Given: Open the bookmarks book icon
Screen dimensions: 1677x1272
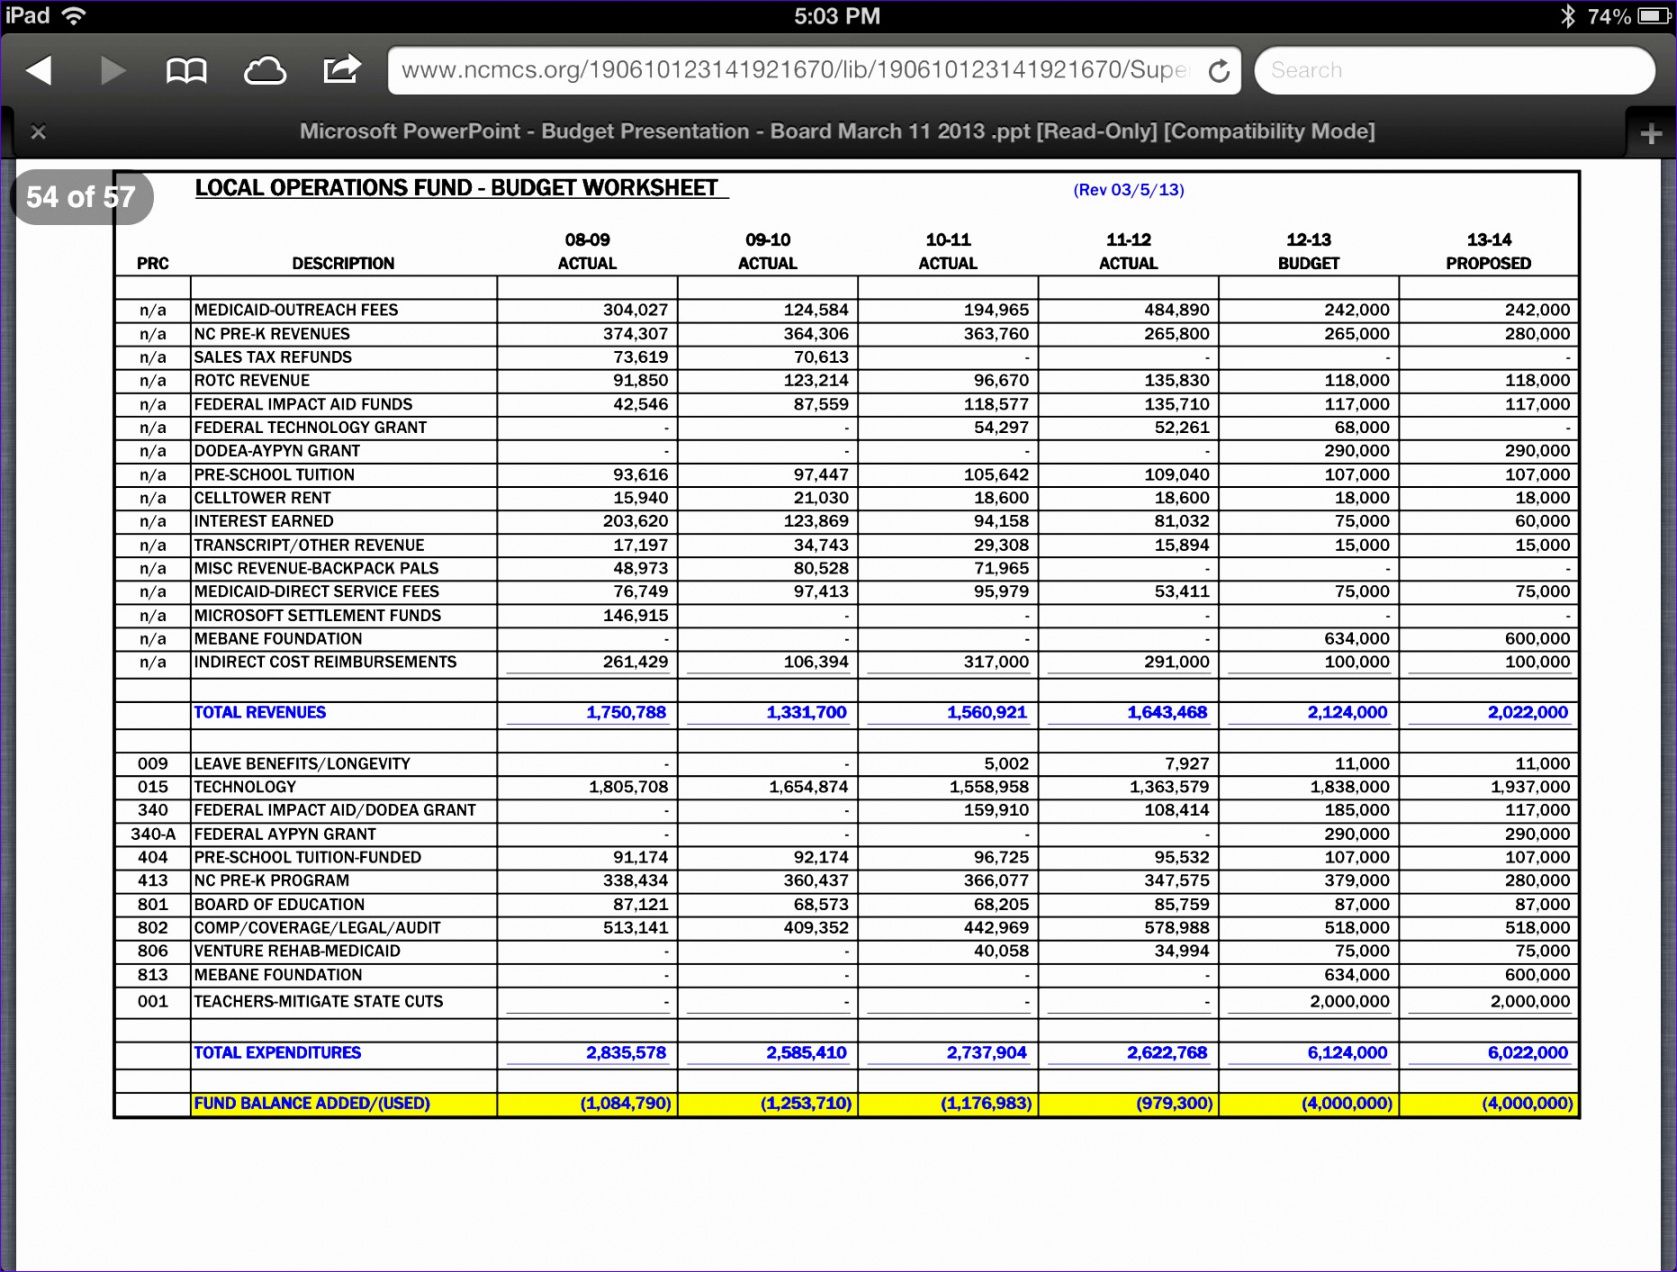Looking at the screenshot, I should pos(186,70).
